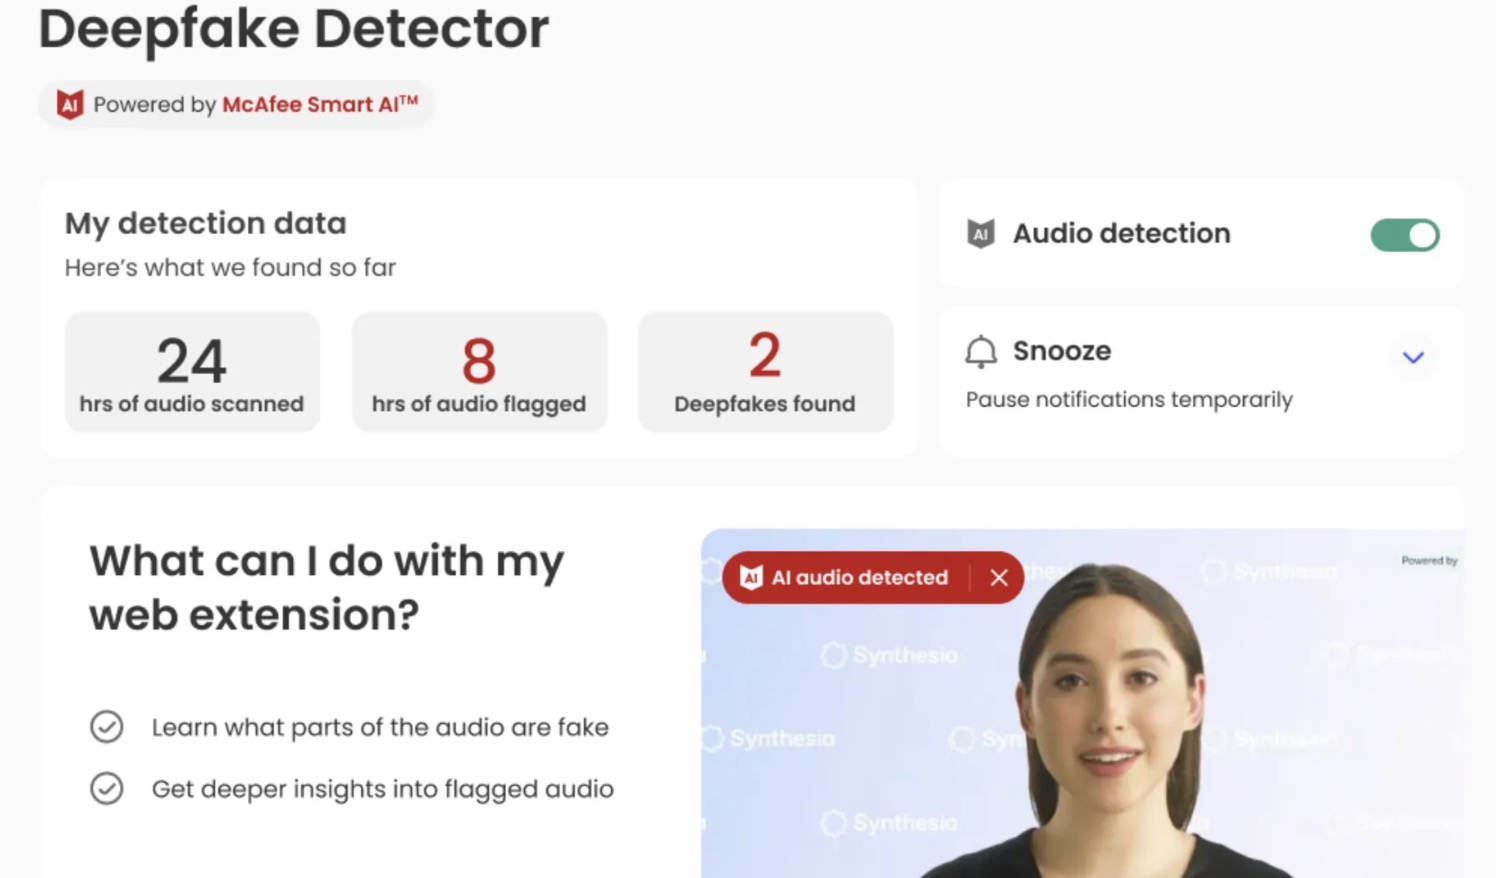Image resolution: width=1496 pixels, height=878 pixels.
Task: Turn off the Audio detection toggle
Action: (1404, 235)
